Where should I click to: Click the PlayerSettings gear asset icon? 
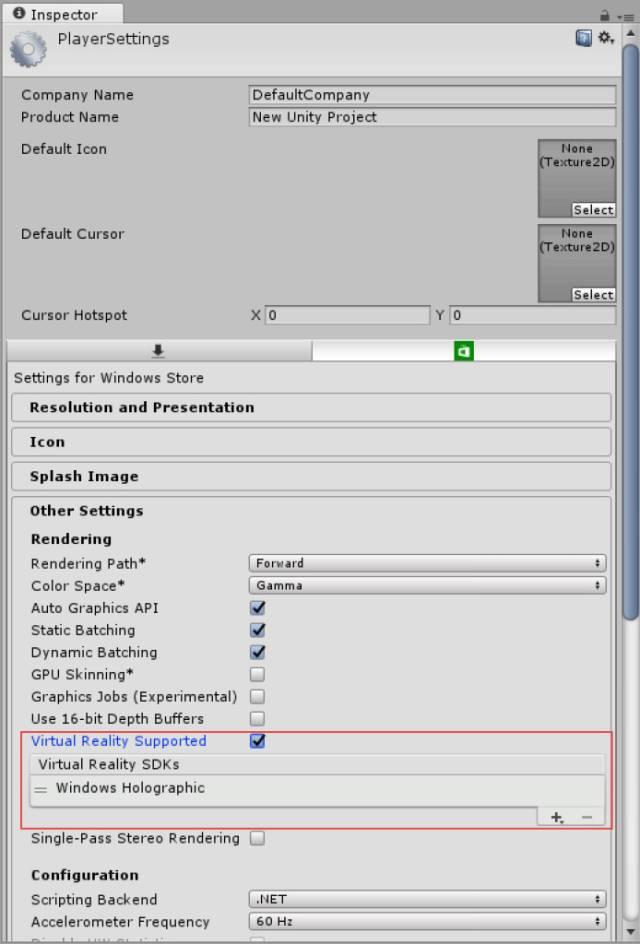(28, 49)
